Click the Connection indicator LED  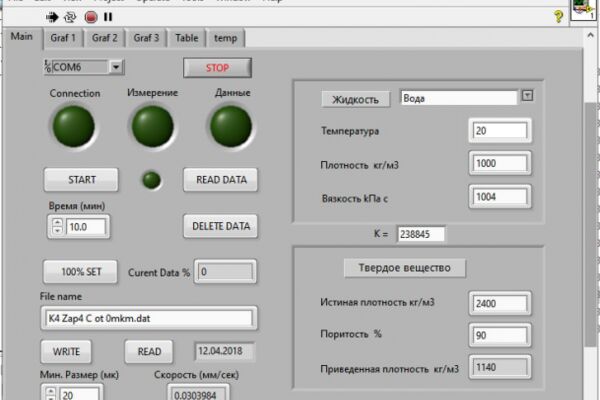(x=73, y=126)
